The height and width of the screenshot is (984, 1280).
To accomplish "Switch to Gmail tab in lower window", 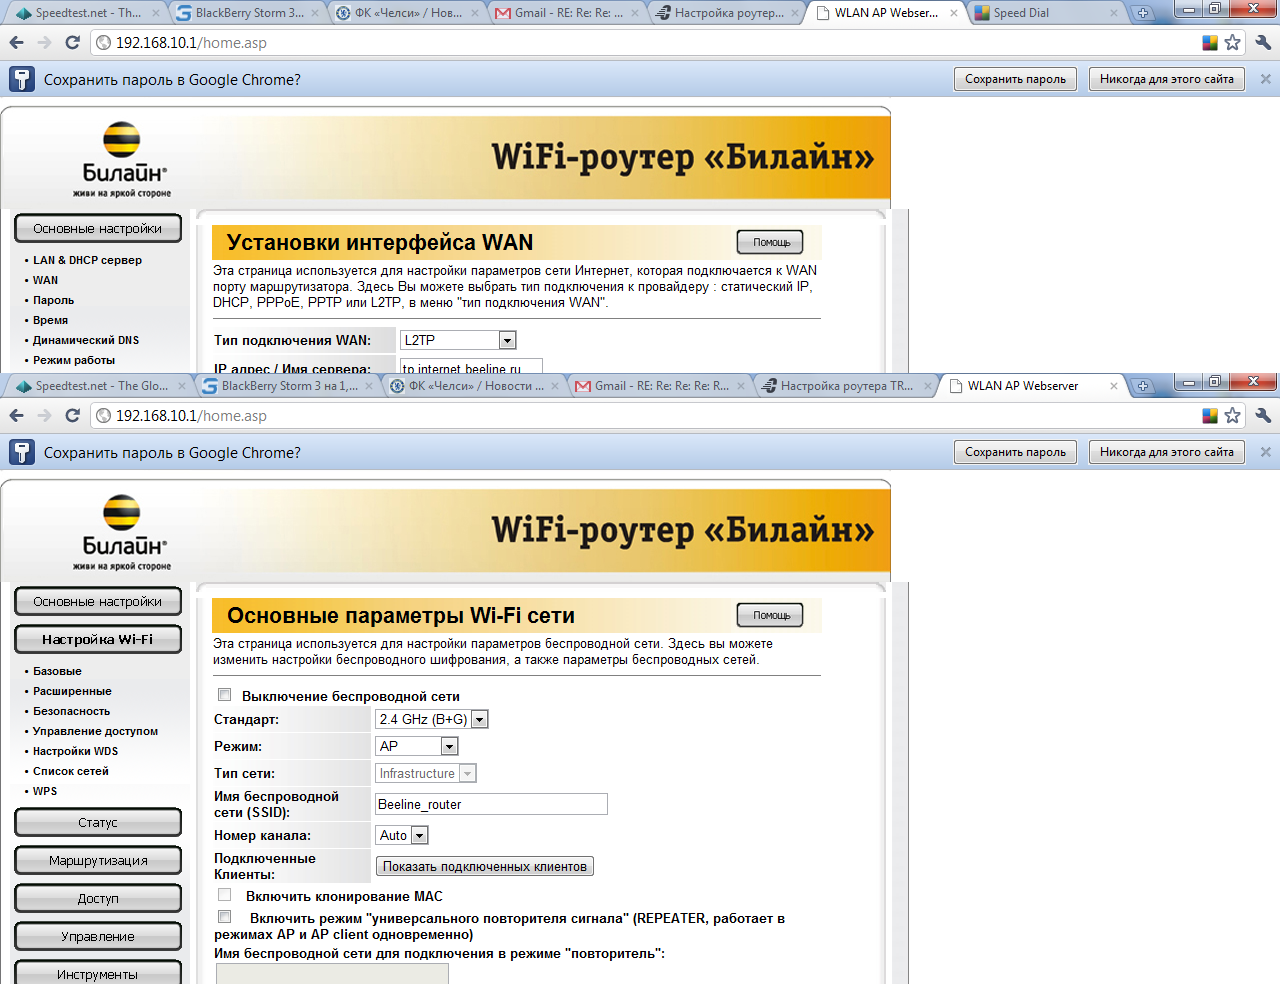I will [x=660, y=386].
